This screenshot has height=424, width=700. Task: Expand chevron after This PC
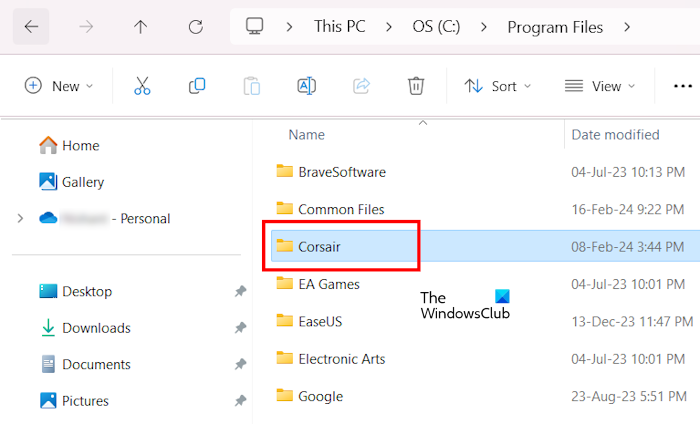(x=389, y=27)
